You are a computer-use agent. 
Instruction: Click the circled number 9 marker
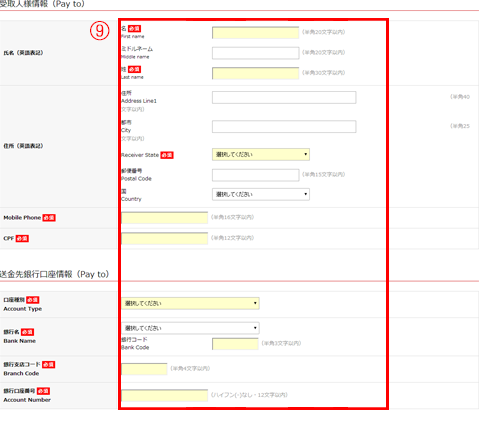[x=100, y=31]
